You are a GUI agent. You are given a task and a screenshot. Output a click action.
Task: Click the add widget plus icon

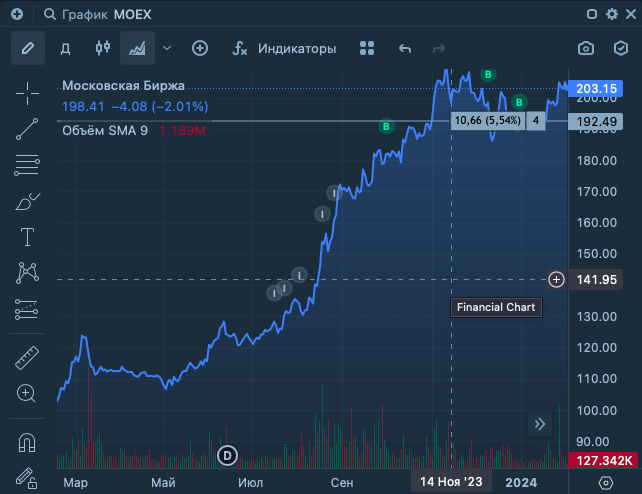(x=17, y=14)
